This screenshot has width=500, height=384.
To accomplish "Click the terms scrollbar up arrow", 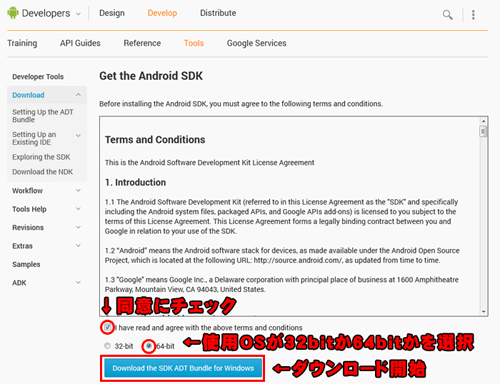I will 483,121.
